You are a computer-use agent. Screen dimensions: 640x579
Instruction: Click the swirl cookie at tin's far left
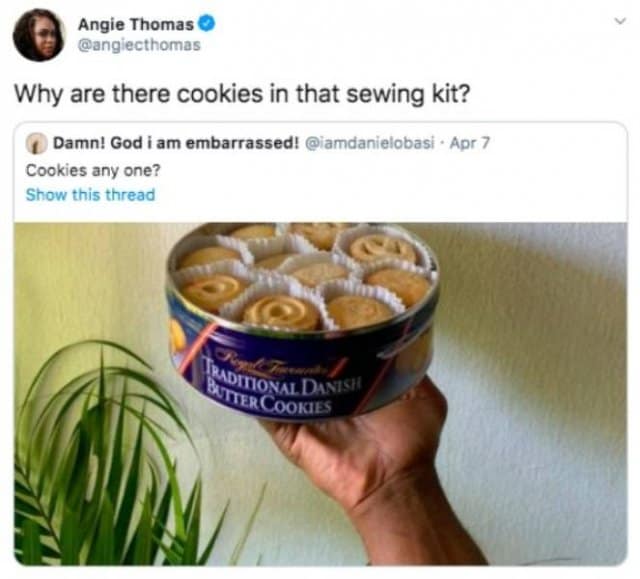[213, 291]
